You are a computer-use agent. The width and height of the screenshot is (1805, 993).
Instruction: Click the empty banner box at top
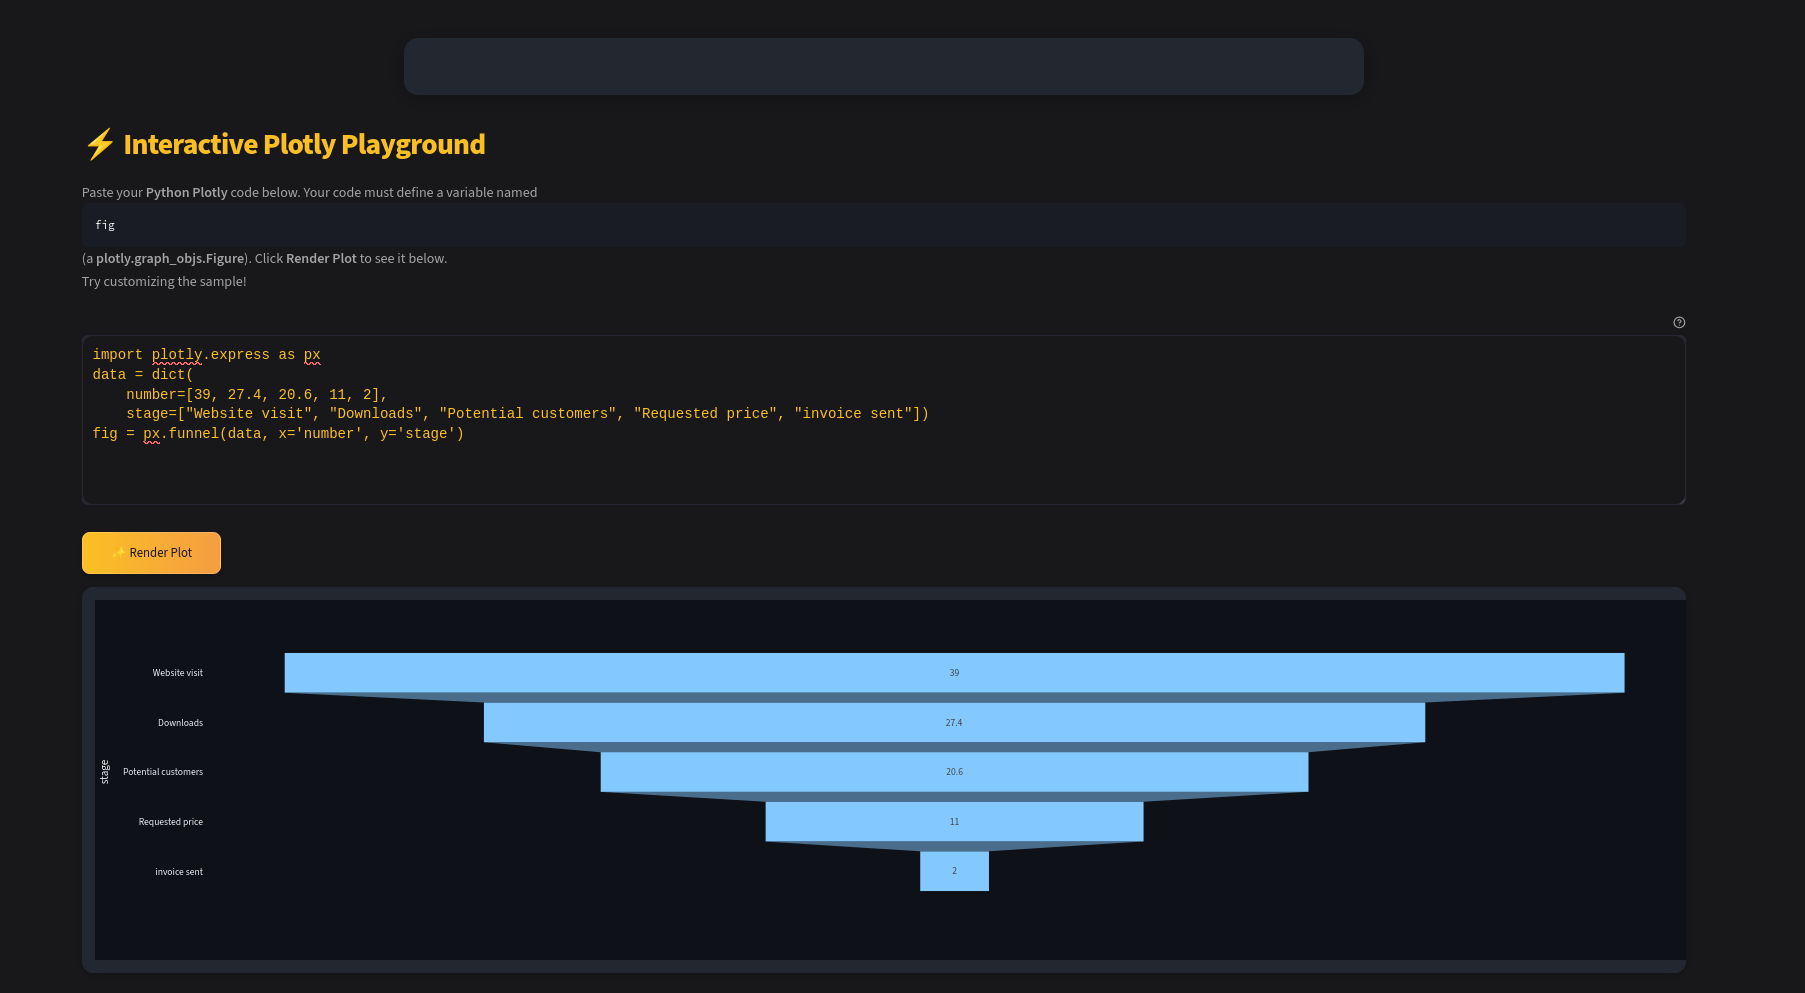coord(883,67)
